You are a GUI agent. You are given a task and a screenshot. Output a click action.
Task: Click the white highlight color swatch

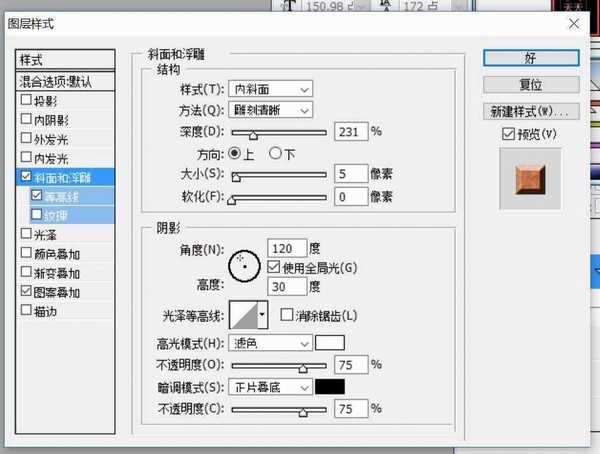point(330,343)
